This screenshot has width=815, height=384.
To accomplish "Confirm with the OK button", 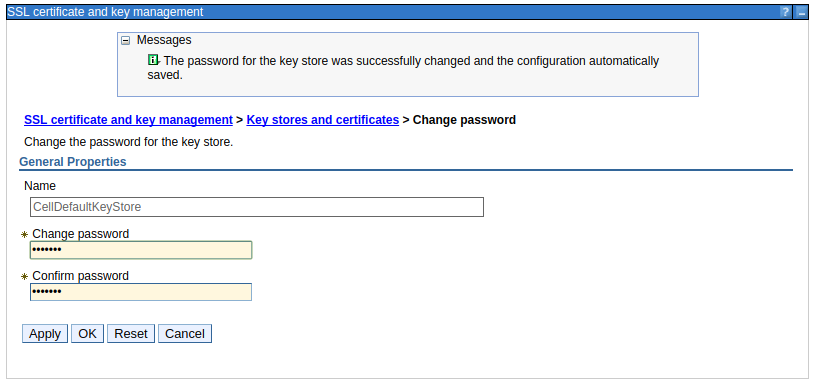I will (x=87, y=334).
